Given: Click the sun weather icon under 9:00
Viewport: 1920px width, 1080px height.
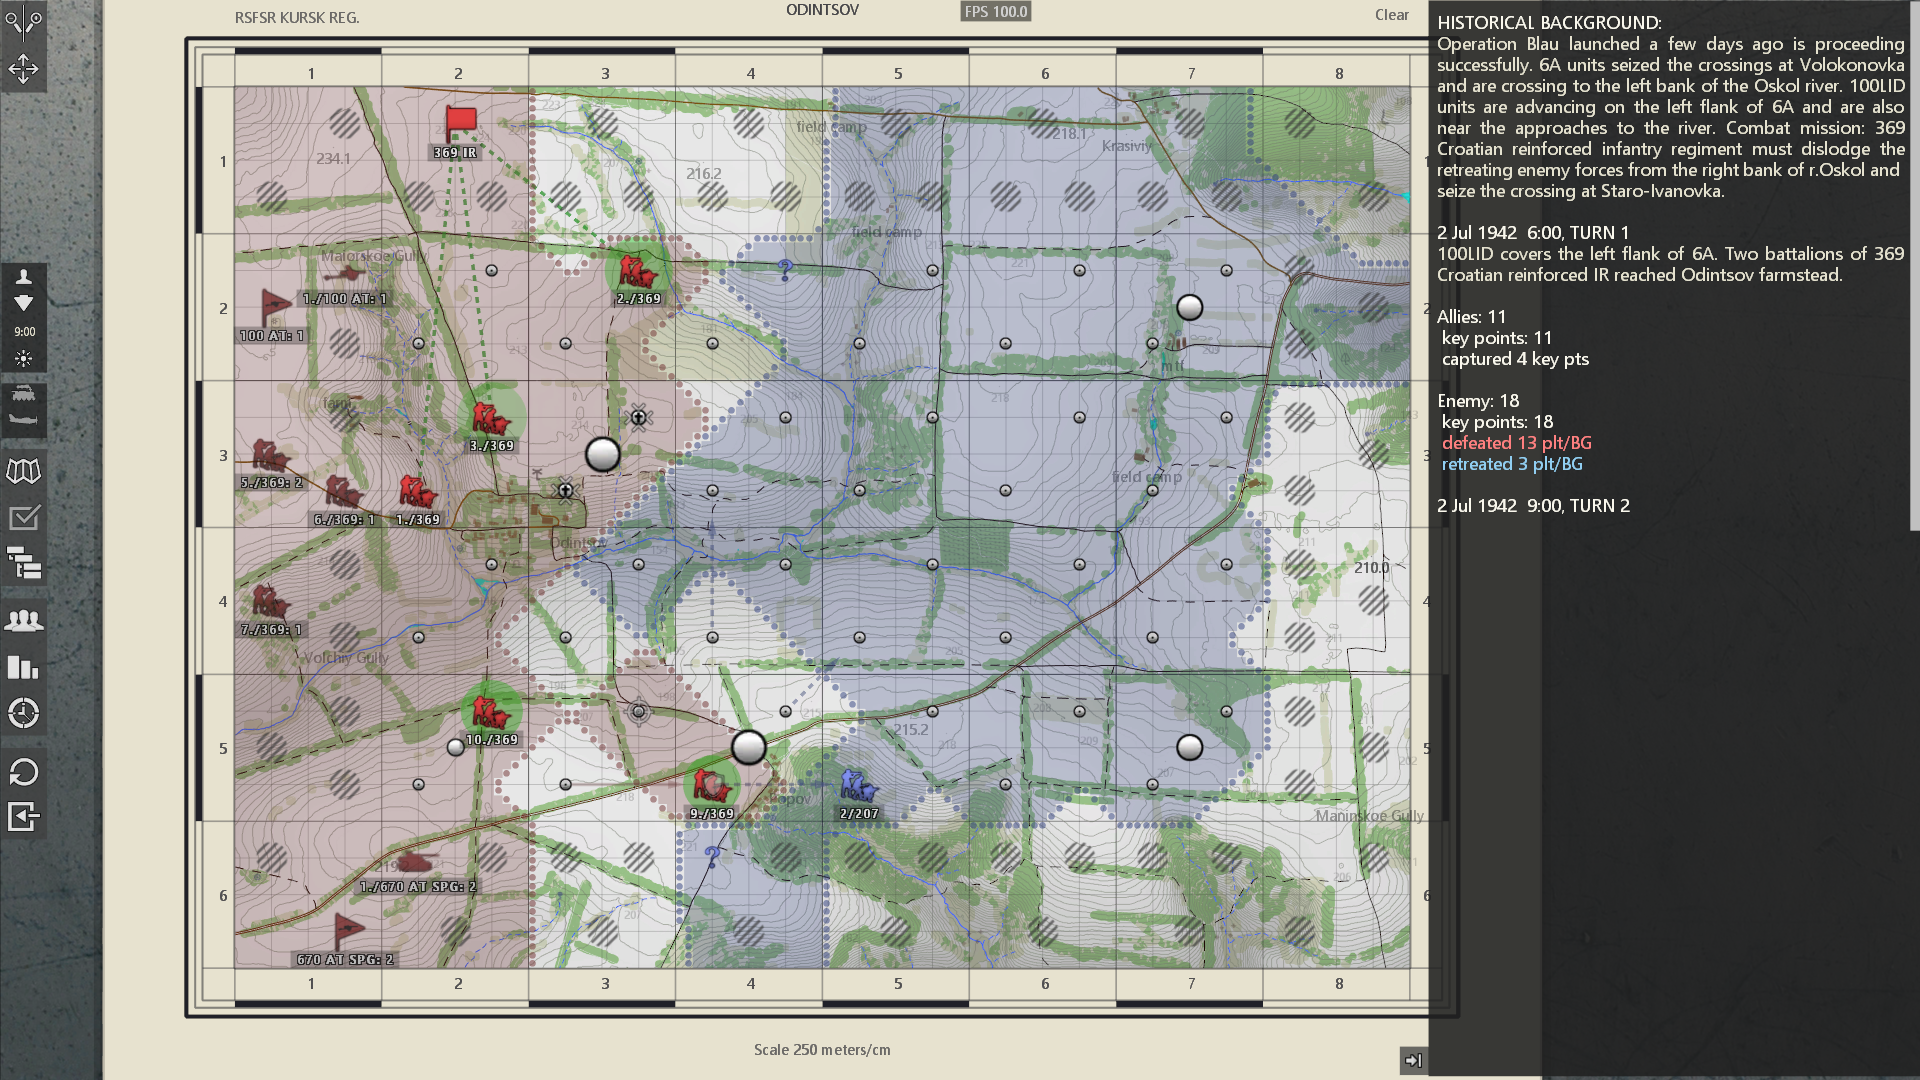Looking at the screenshot, I should pyautogui.click(x=23, y=358).
